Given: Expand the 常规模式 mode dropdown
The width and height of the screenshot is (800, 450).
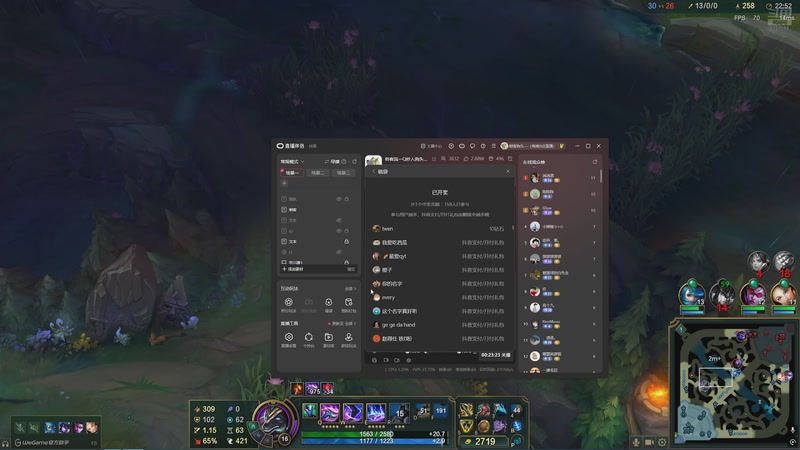Looking at the screenshot, I should pyautogui.click(x=292, y=162).
